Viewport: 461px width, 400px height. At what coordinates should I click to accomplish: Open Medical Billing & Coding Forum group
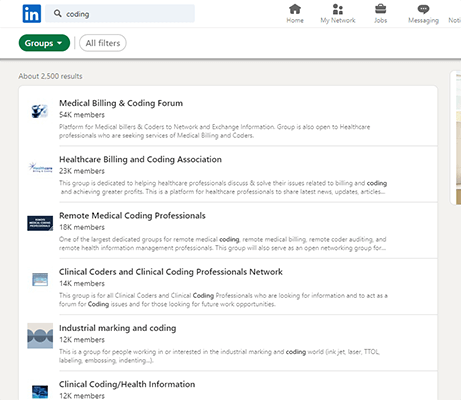click(121, 103)
